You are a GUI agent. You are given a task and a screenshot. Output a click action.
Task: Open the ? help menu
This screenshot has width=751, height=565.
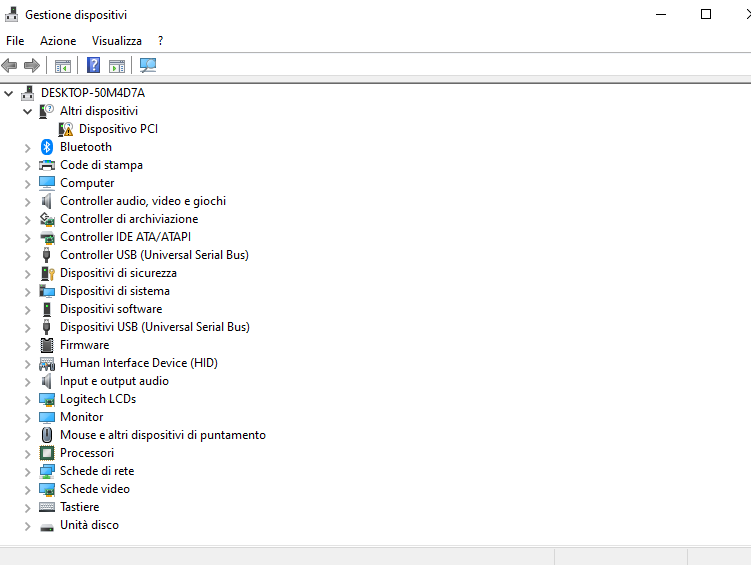pos(160,41)
